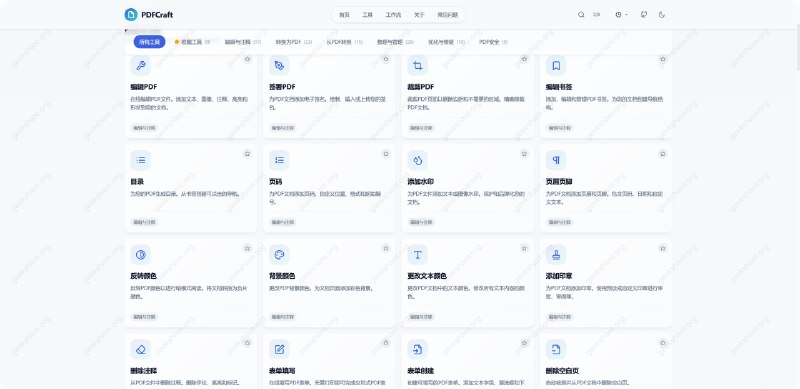Click the 页眉页脚 pilcrow icon
The image size is (800, 389).
556,160
